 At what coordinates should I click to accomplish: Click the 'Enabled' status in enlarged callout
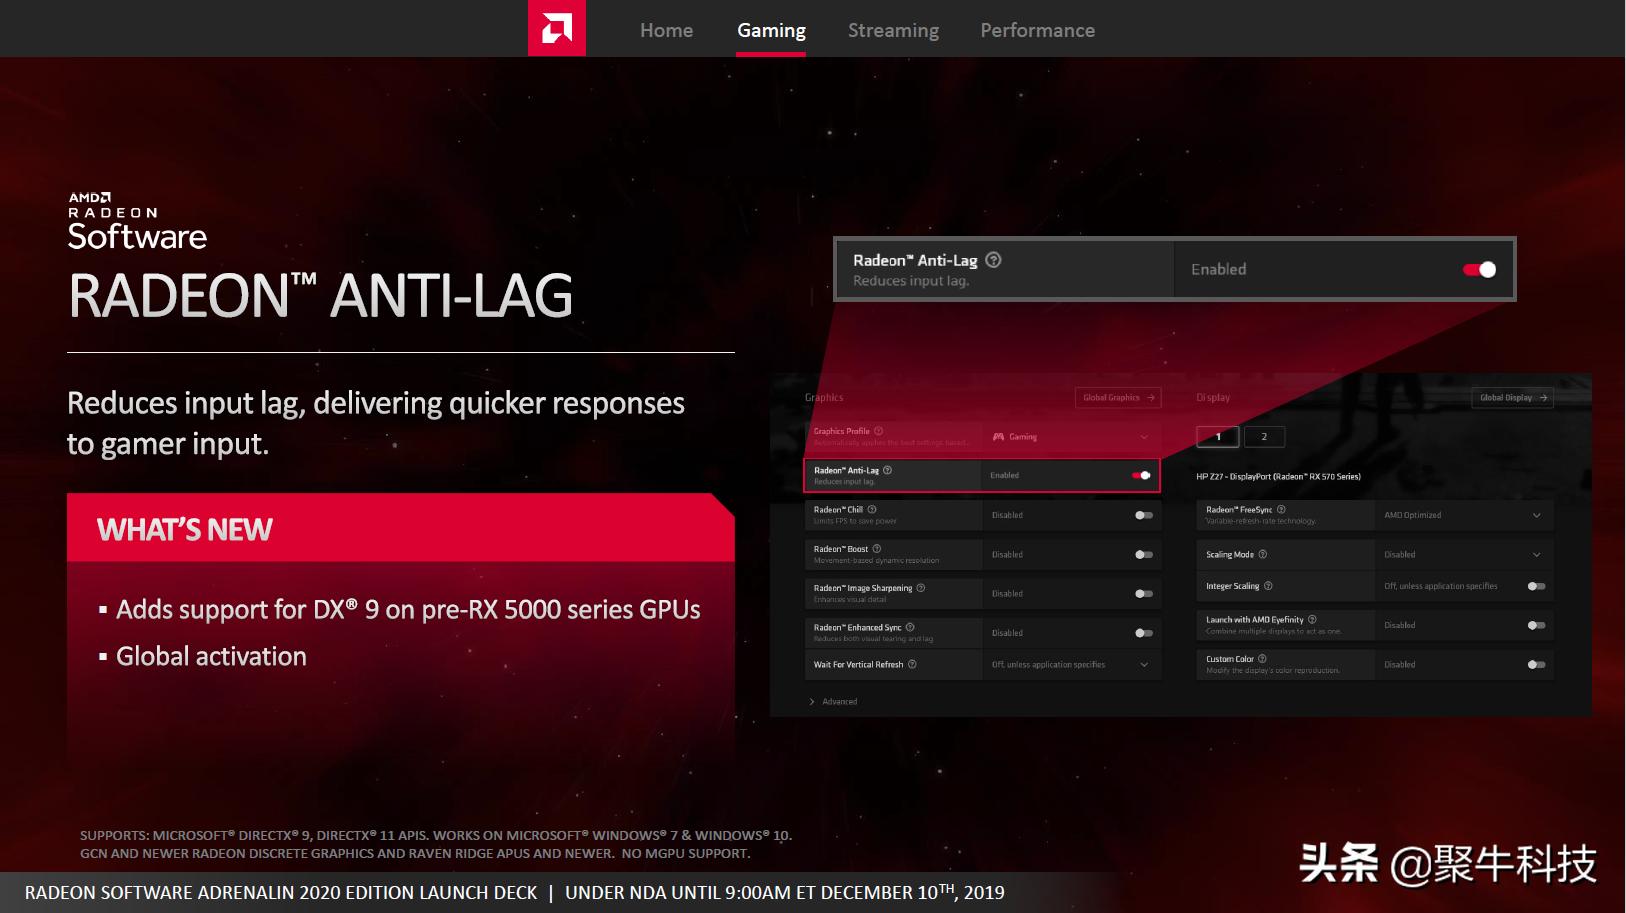(x=1218, y=269)
